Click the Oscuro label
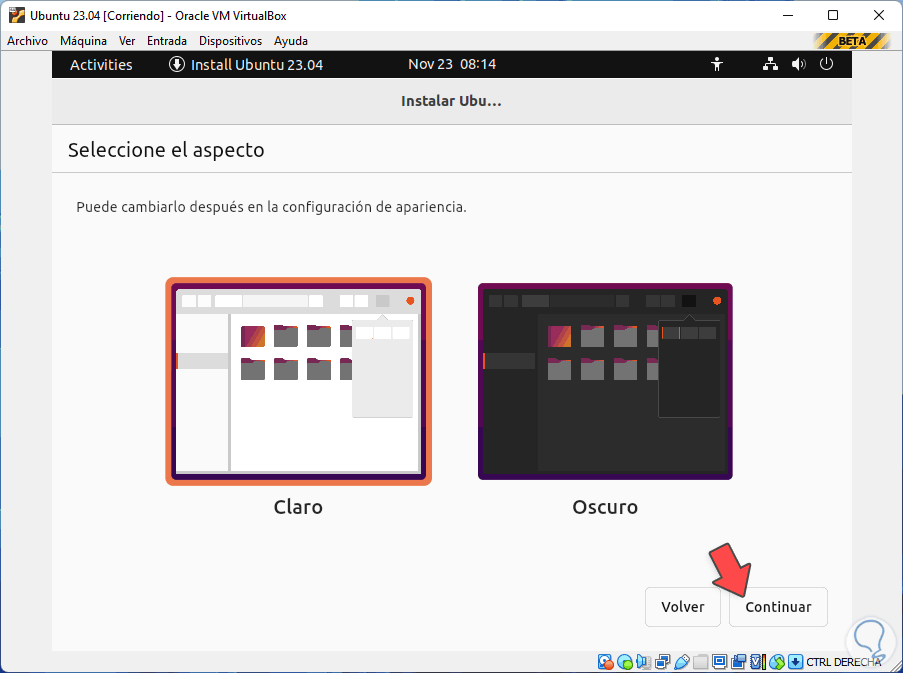 605,507
